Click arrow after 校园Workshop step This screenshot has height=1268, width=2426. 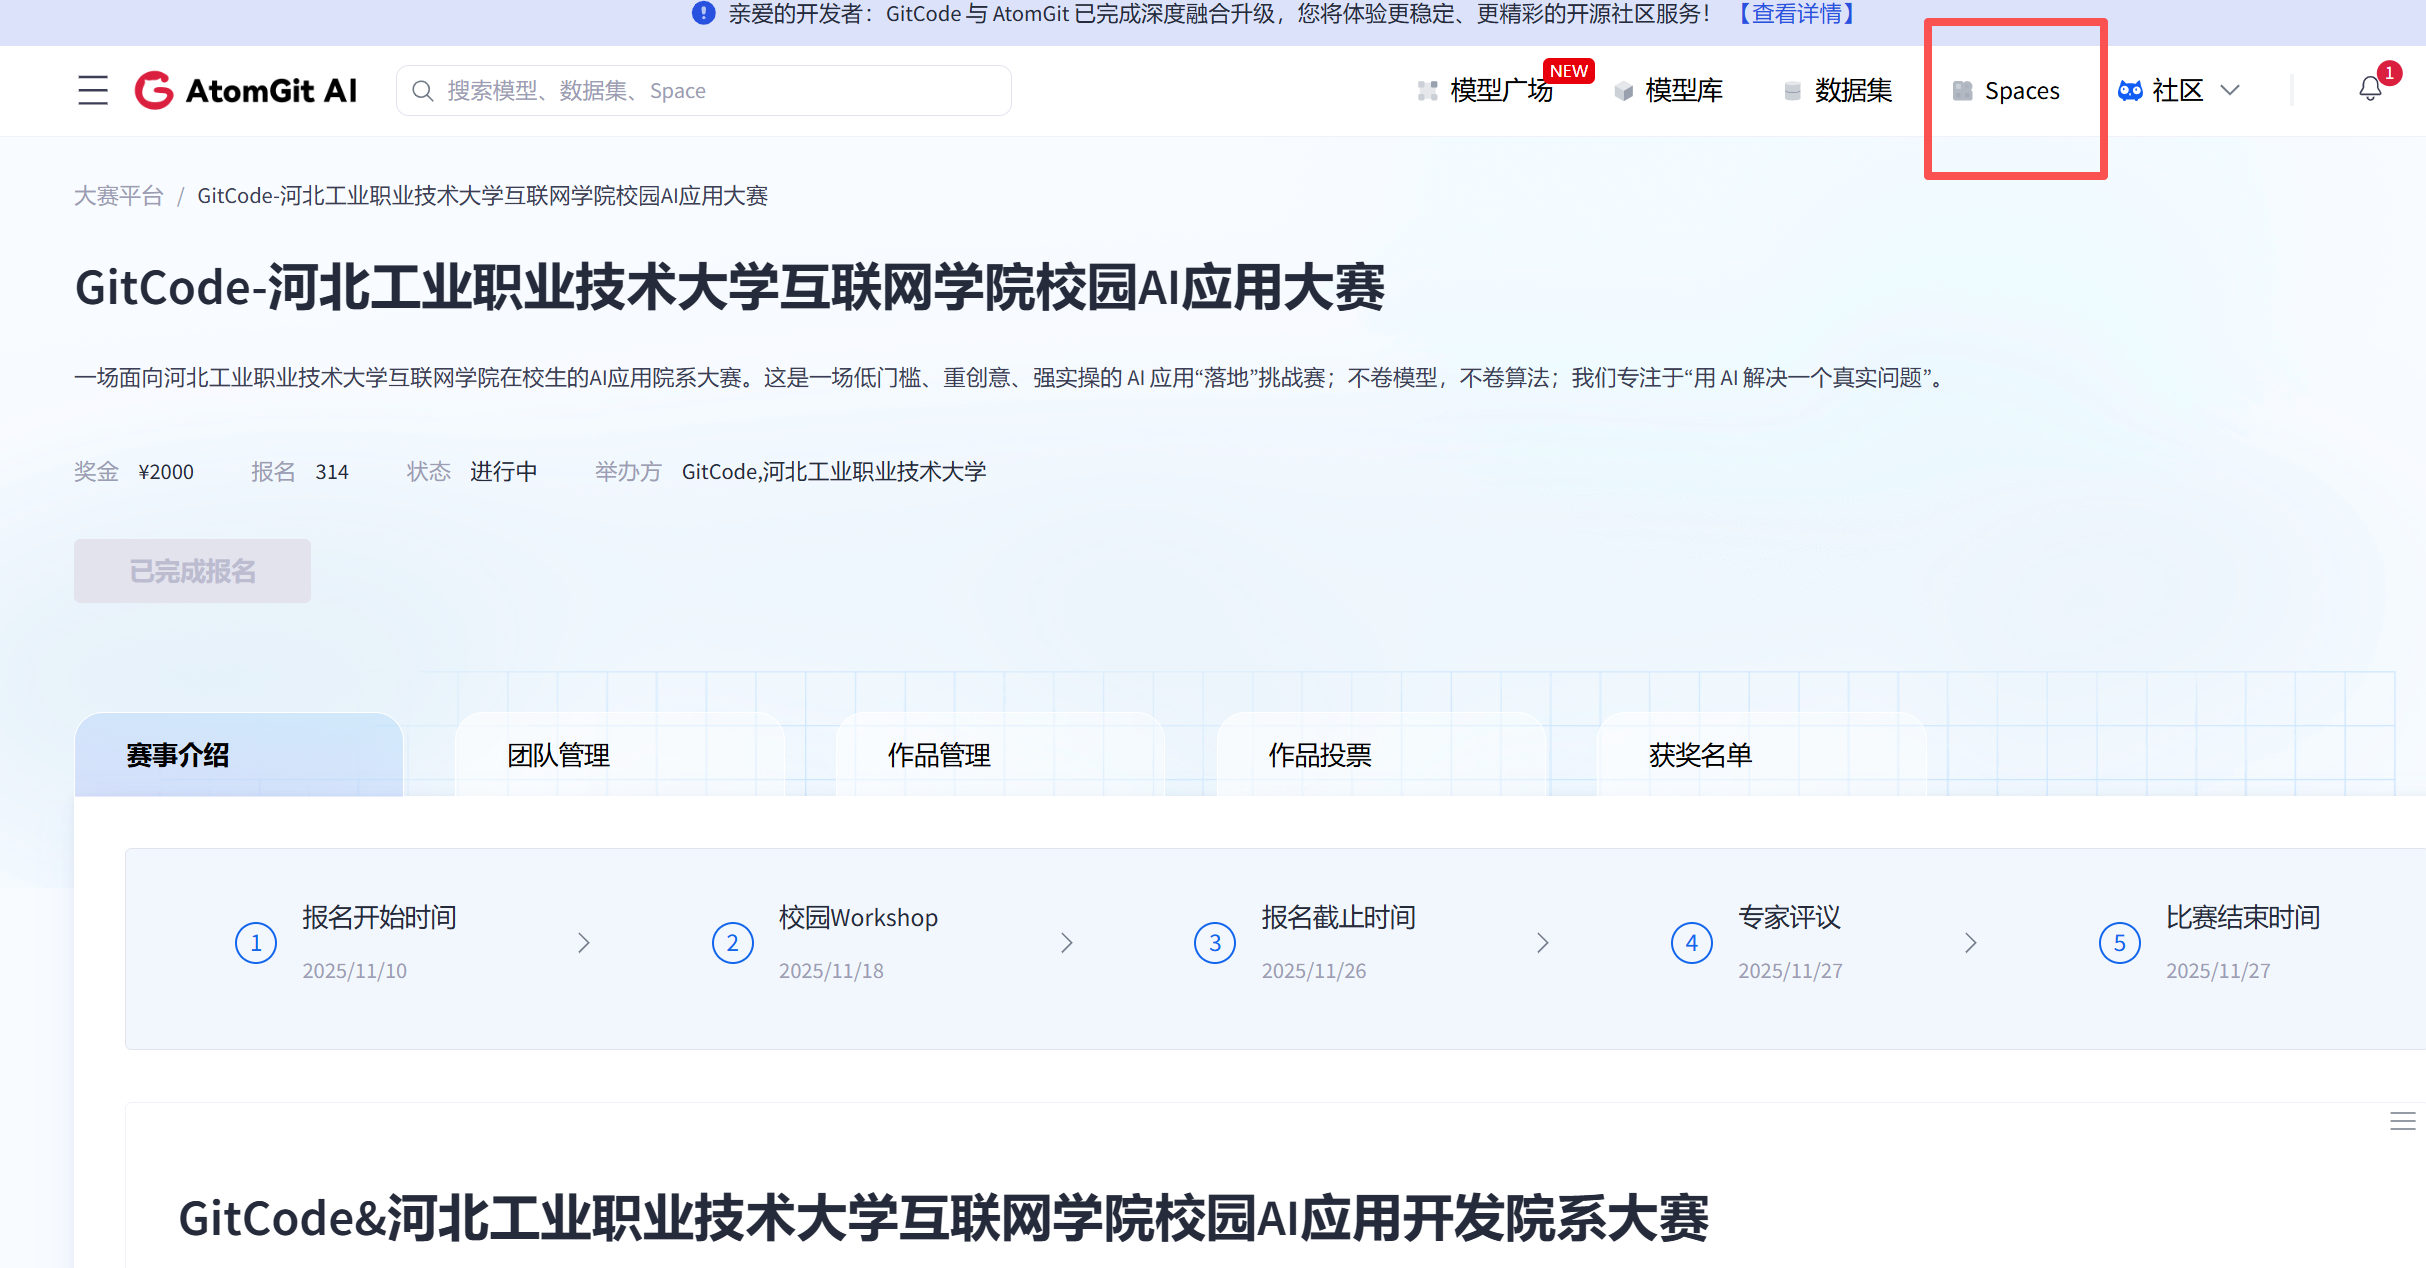[x=1067, y=943]
